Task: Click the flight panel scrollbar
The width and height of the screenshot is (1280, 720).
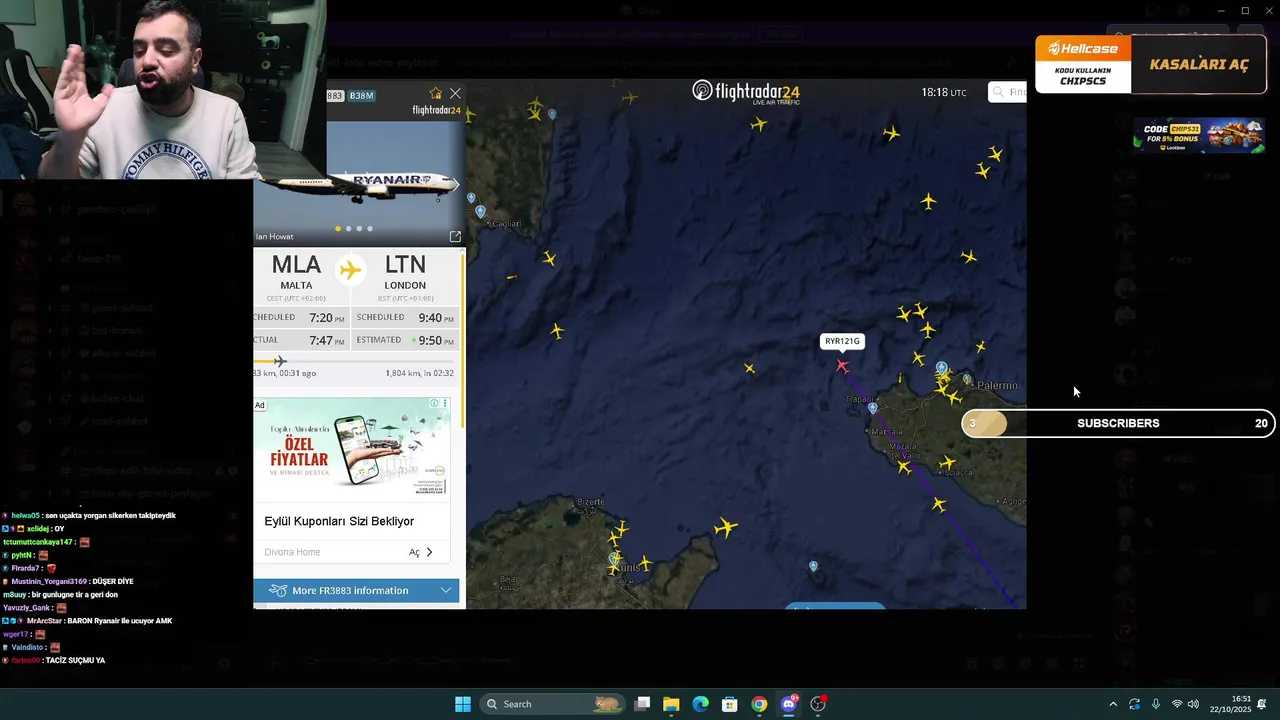Action: 462,340
